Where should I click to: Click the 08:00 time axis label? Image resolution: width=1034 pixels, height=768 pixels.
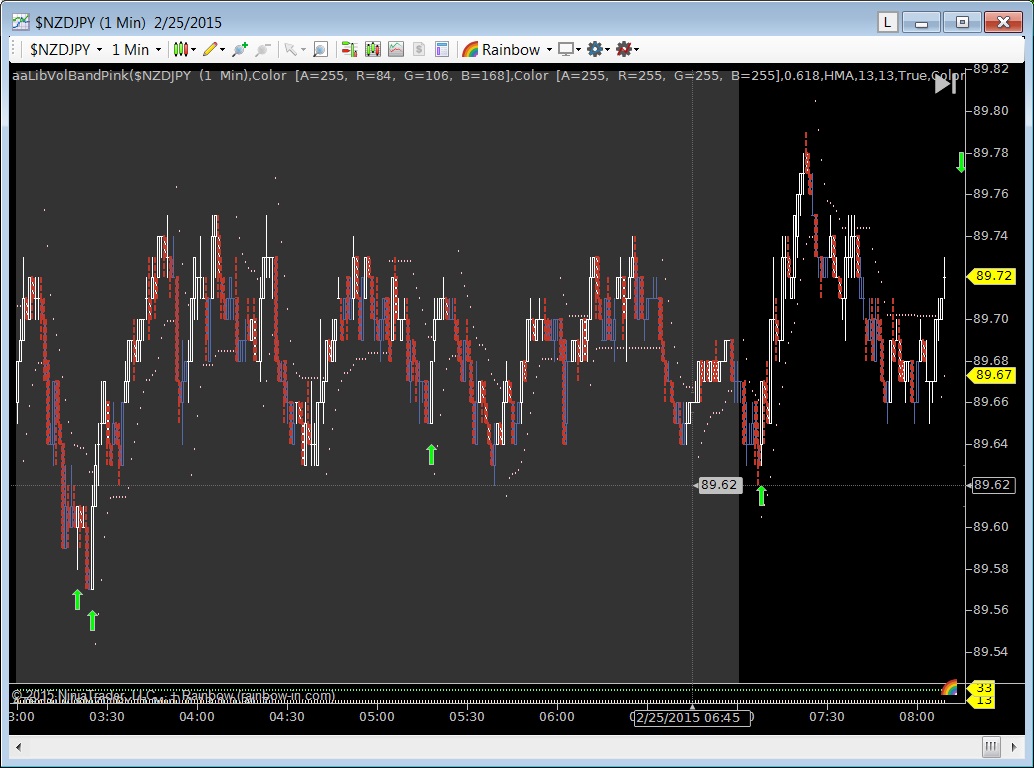pos(917,717)
